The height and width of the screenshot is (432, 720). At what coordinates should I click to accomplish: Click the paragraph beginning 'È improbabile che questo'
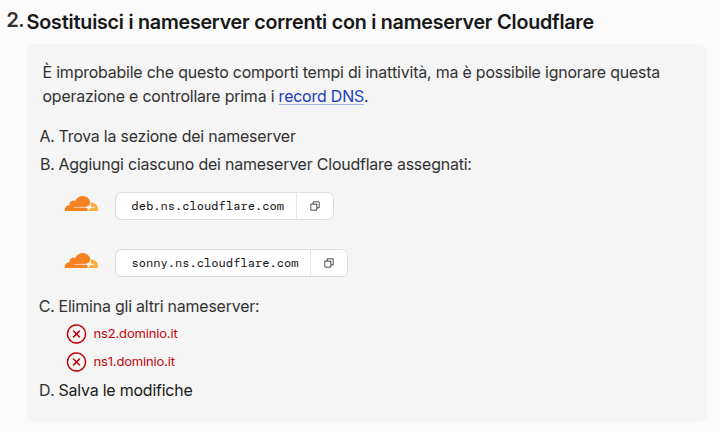click(351, 84)
